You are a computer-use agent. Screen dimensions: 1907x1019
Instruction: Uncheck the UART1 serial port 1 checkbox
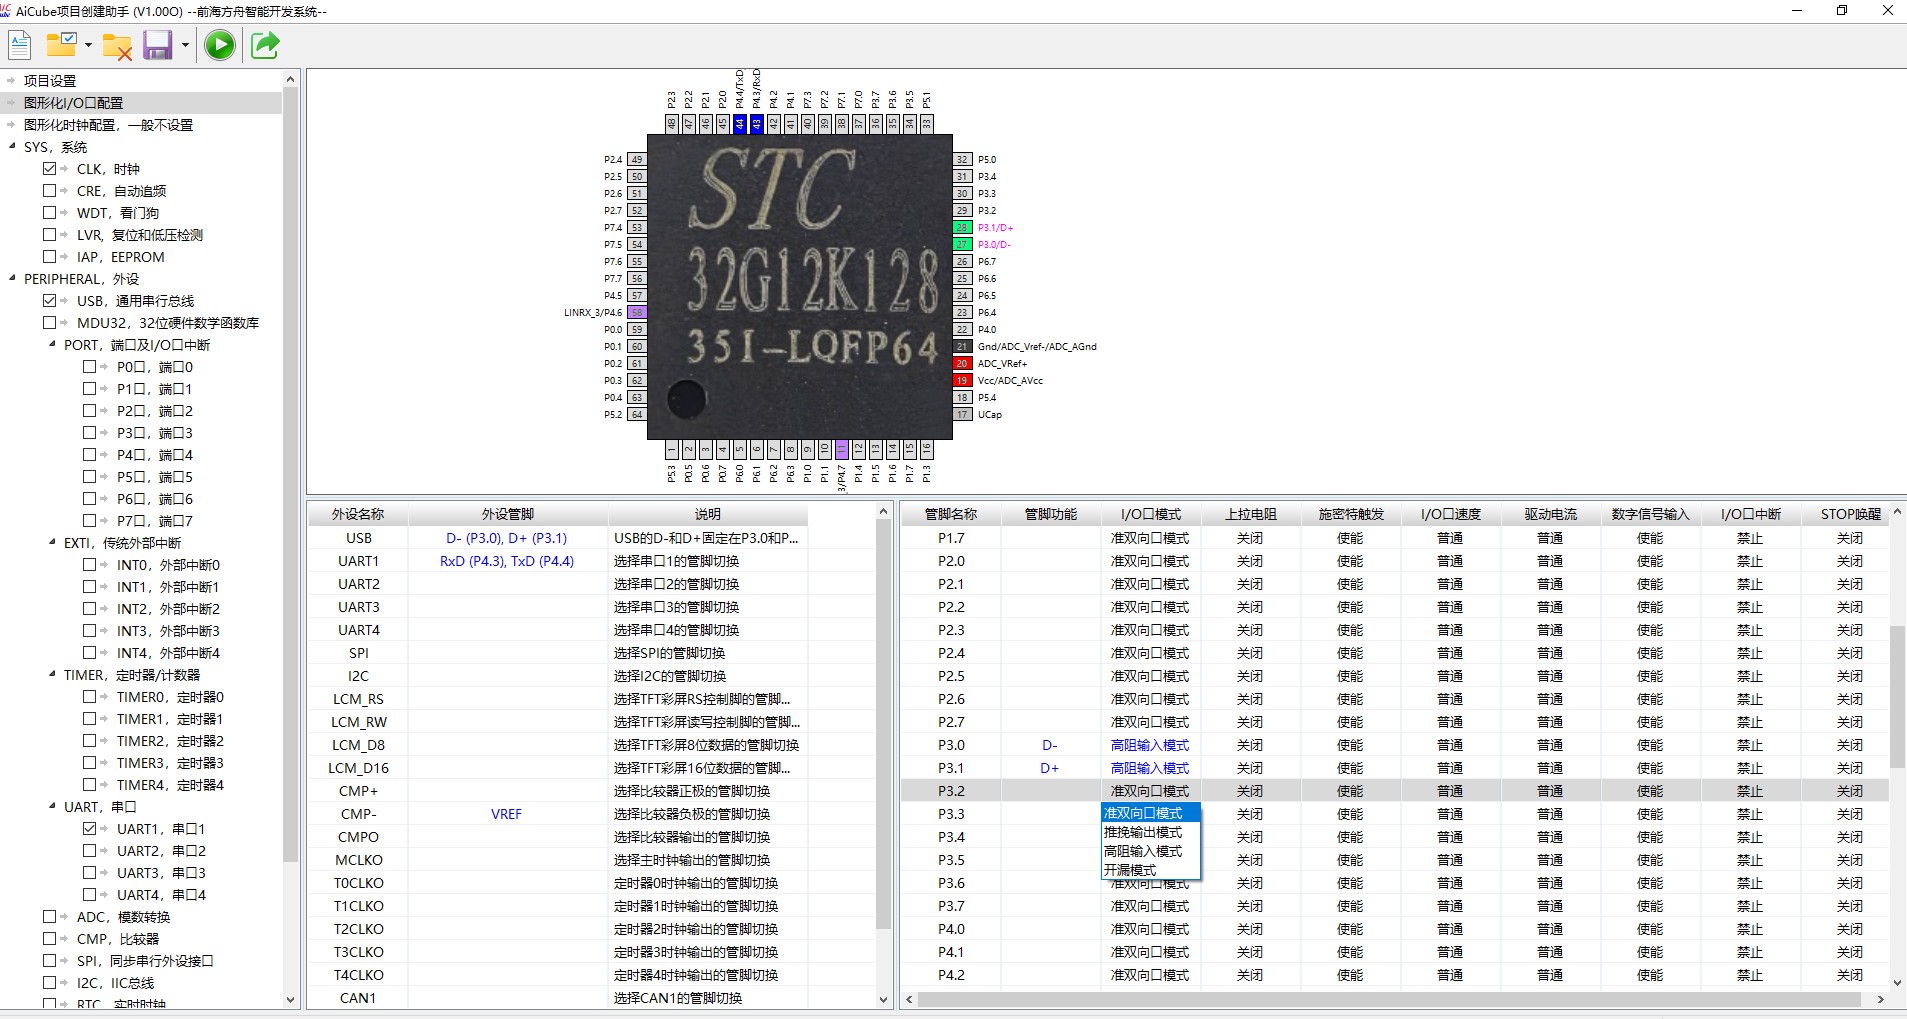point(89,829)
